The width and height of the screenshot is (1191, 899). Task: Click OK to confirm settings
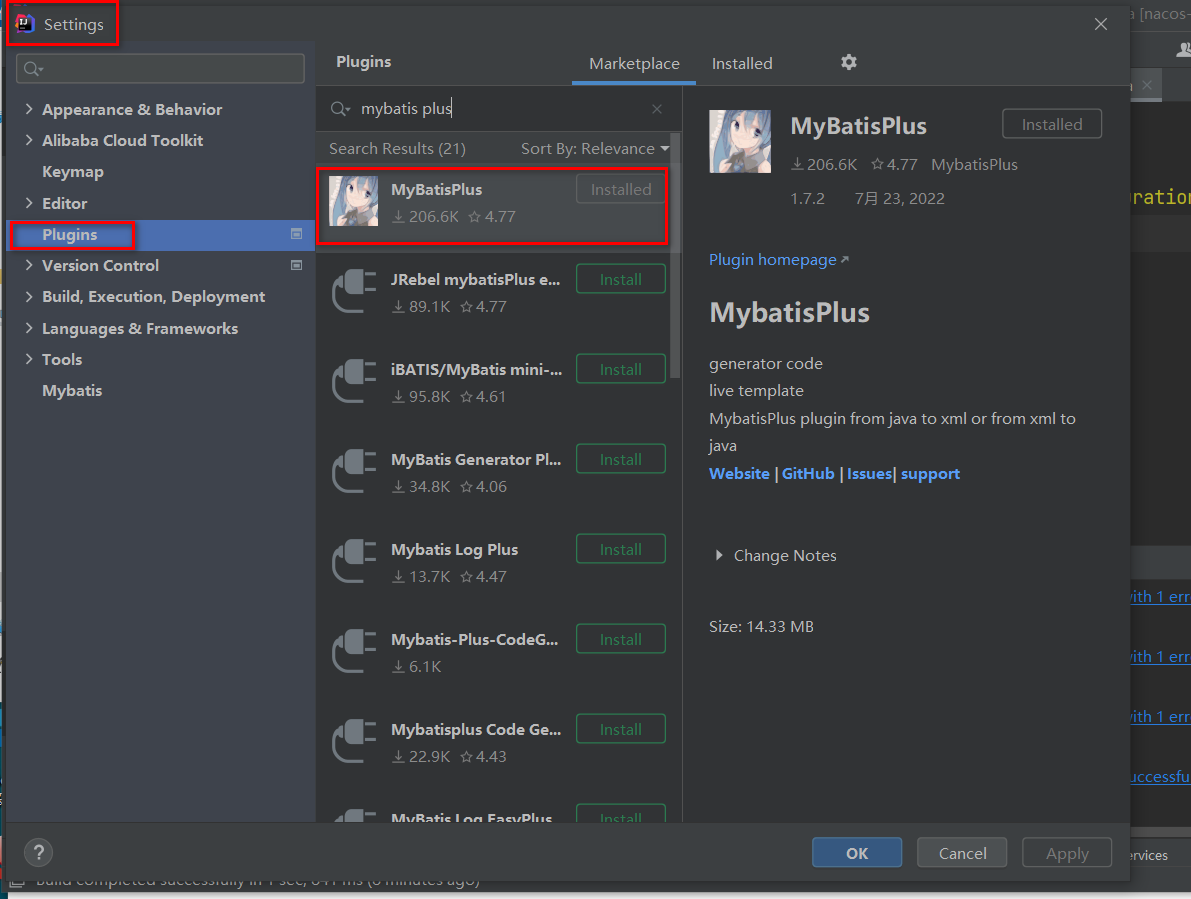857,853
